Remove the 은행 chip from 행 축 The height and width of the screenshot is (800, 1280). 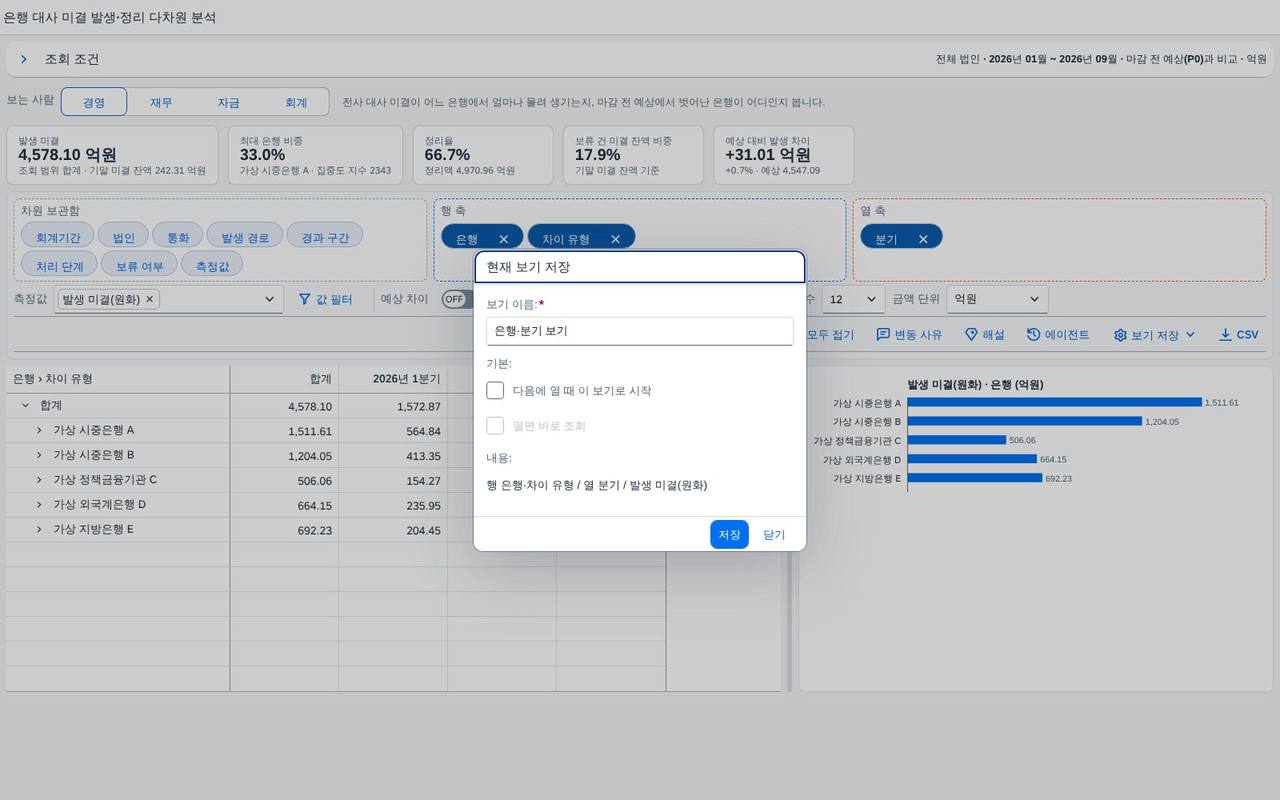coord(504,239)
